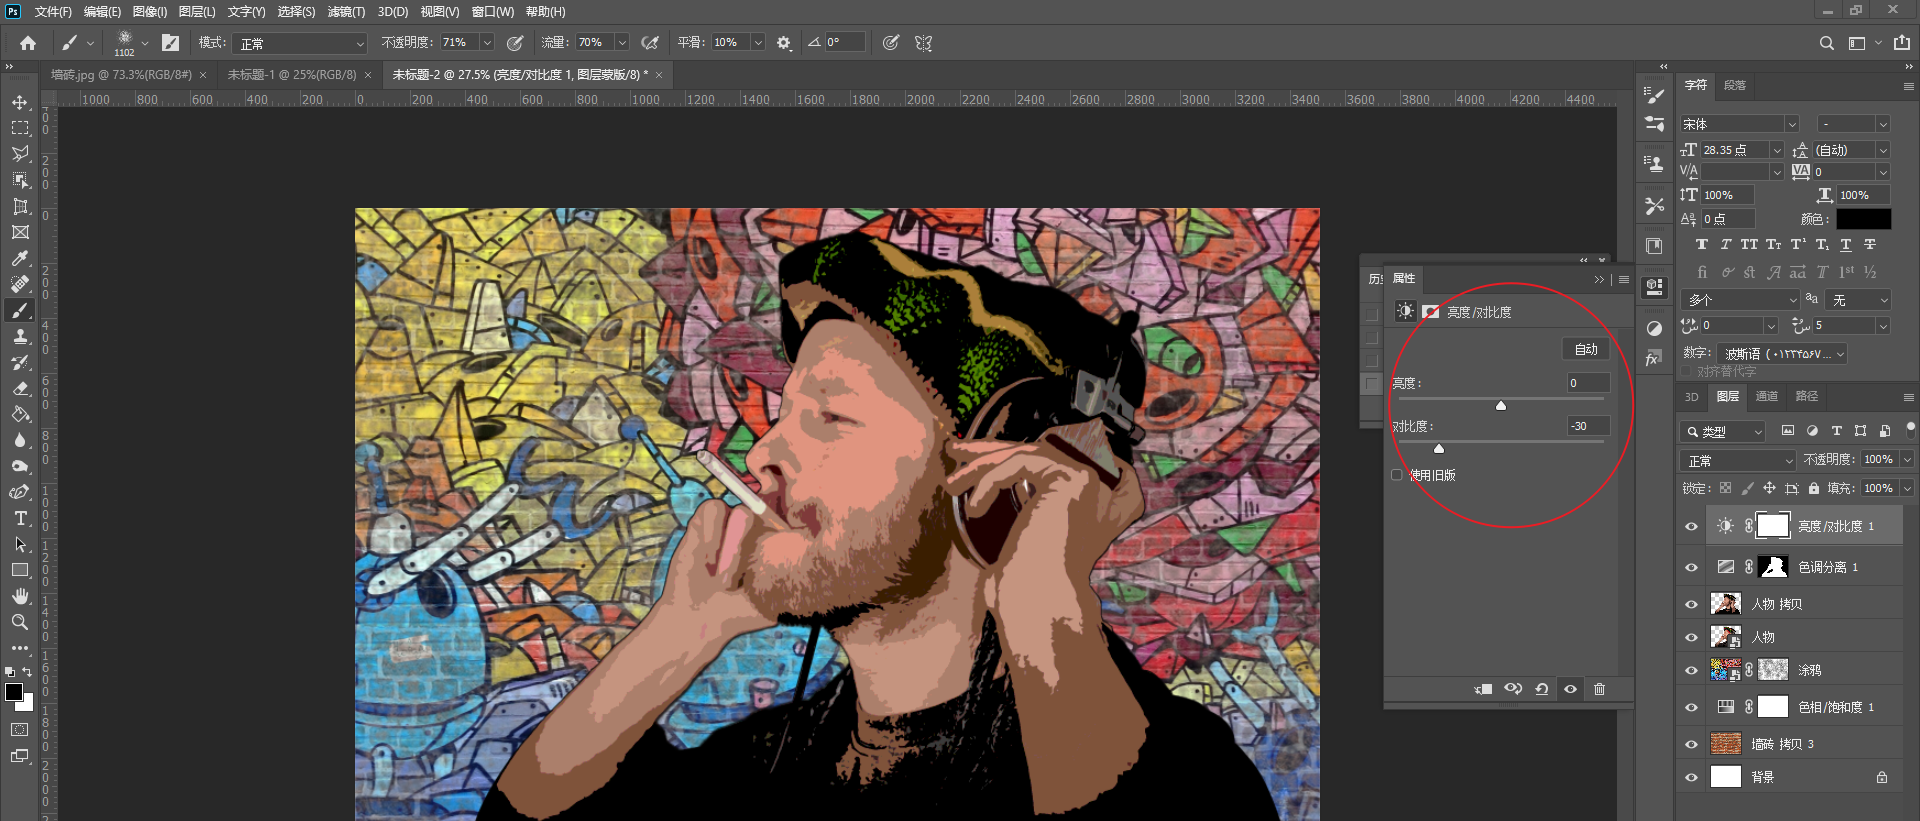Click the foreground color swatch

point(14,692)
